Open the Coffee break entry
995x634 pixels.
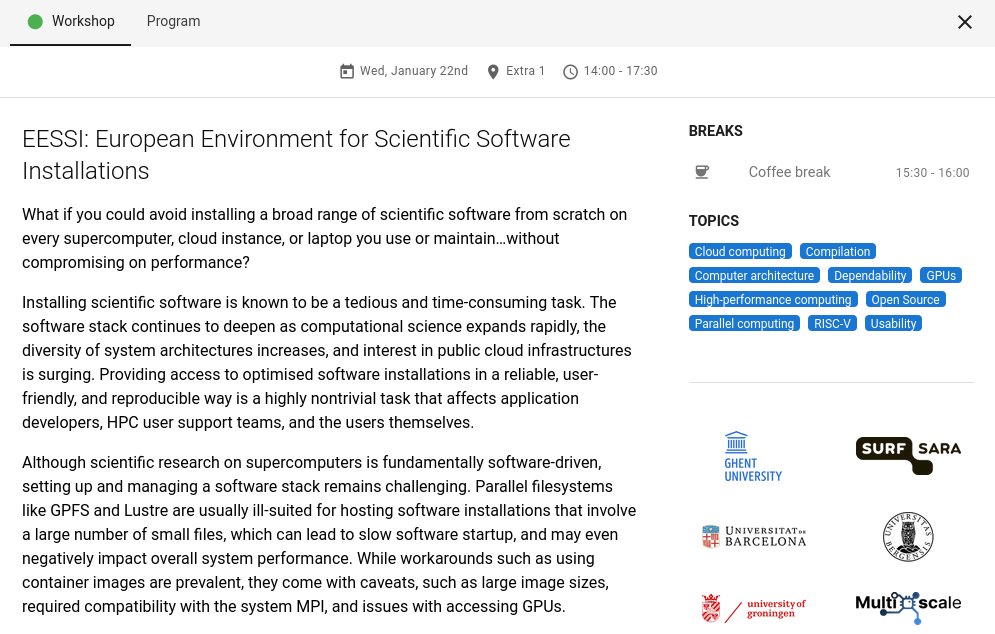[x=789, y=172]
